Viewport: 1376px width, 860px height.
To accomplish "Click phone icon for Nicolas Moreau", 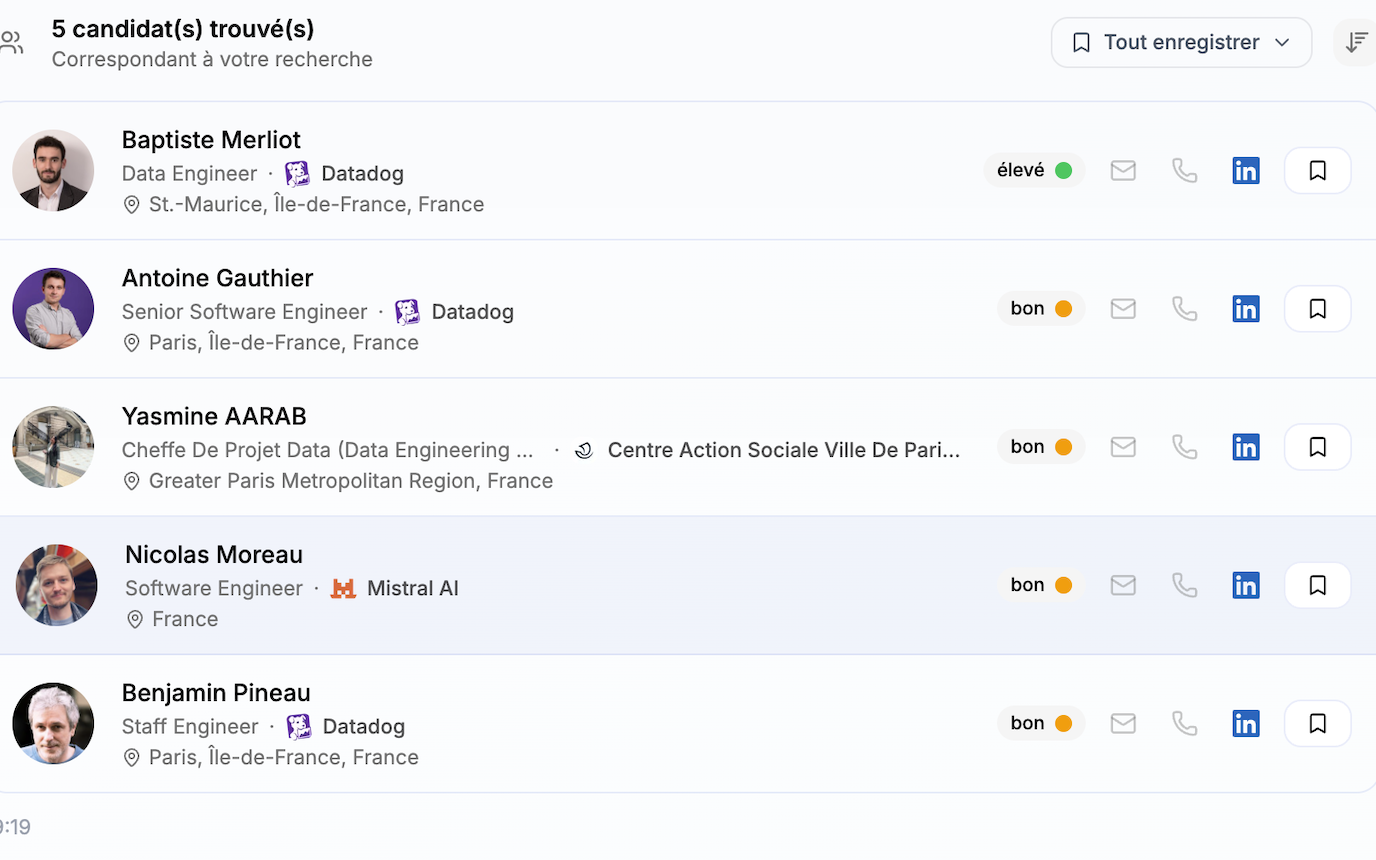I will pos(1184,585).
